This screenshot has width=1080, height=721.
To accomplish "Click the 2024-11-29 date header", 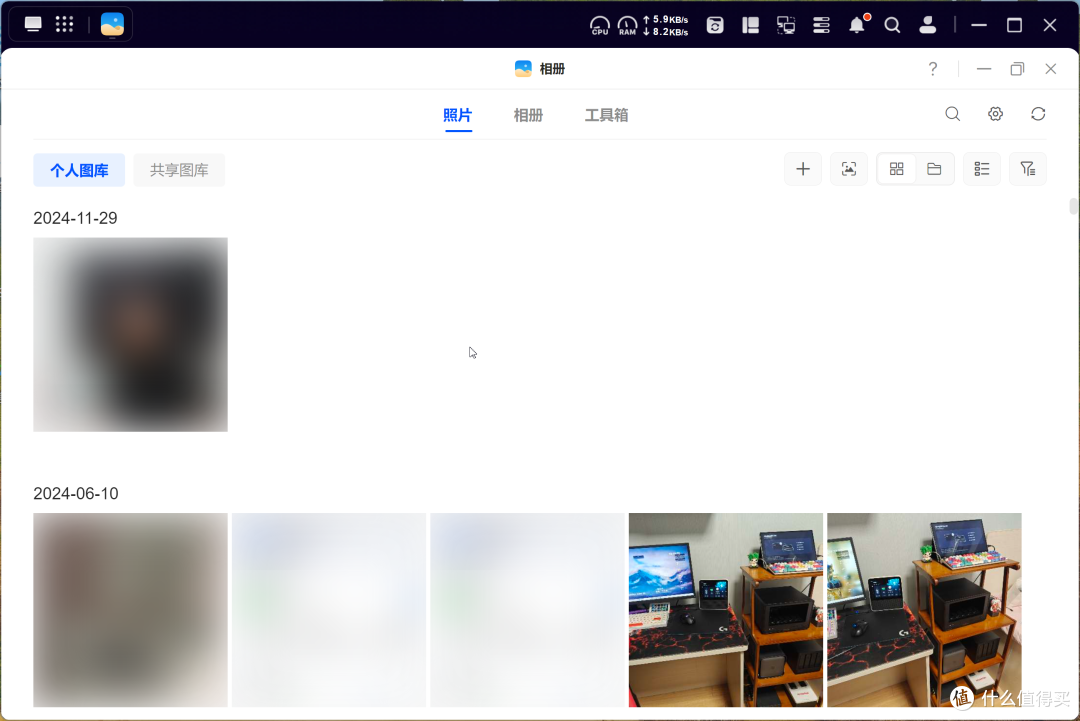I will 75,218.
